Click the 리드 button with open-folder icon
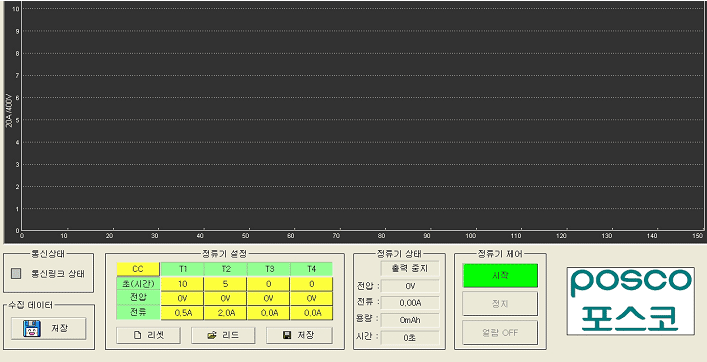Viewport: 707px width, 362px height. click(223, 335)
